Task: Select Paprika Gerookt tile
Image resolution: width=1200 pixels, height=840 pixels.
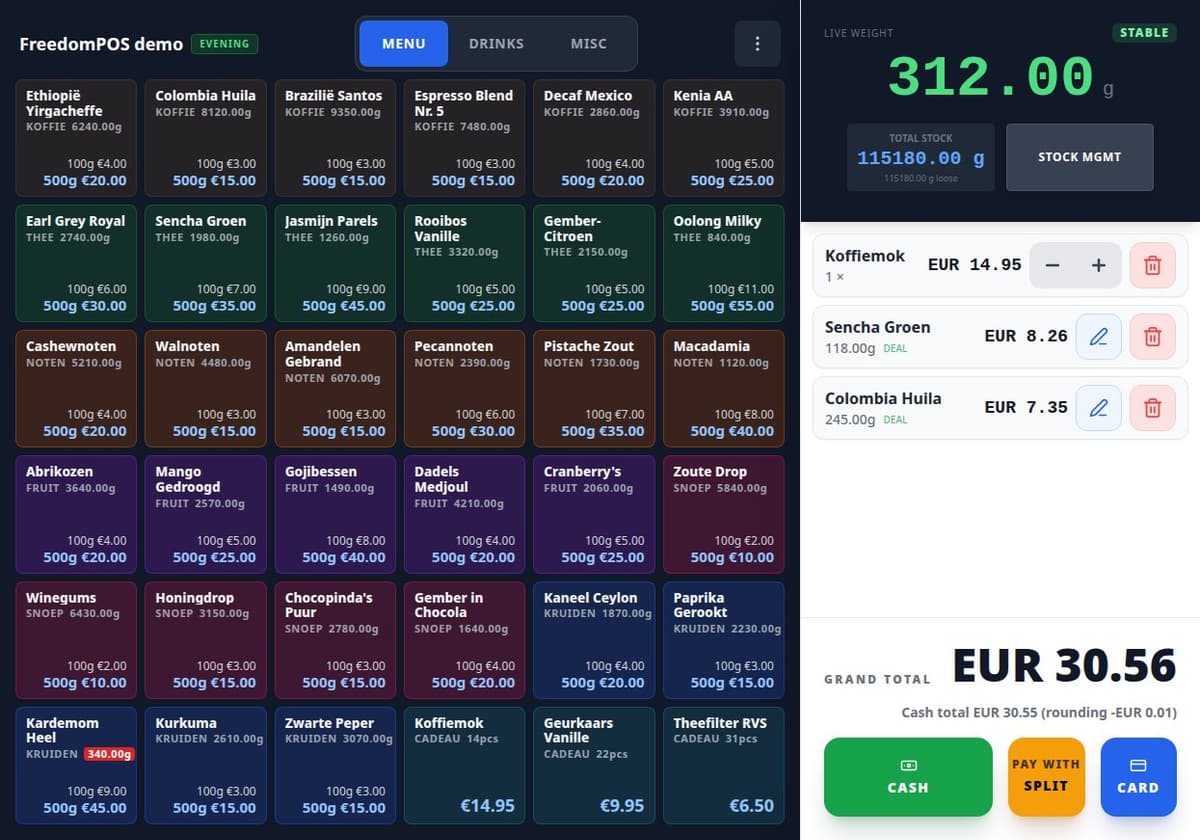Action: coord(724,640)
